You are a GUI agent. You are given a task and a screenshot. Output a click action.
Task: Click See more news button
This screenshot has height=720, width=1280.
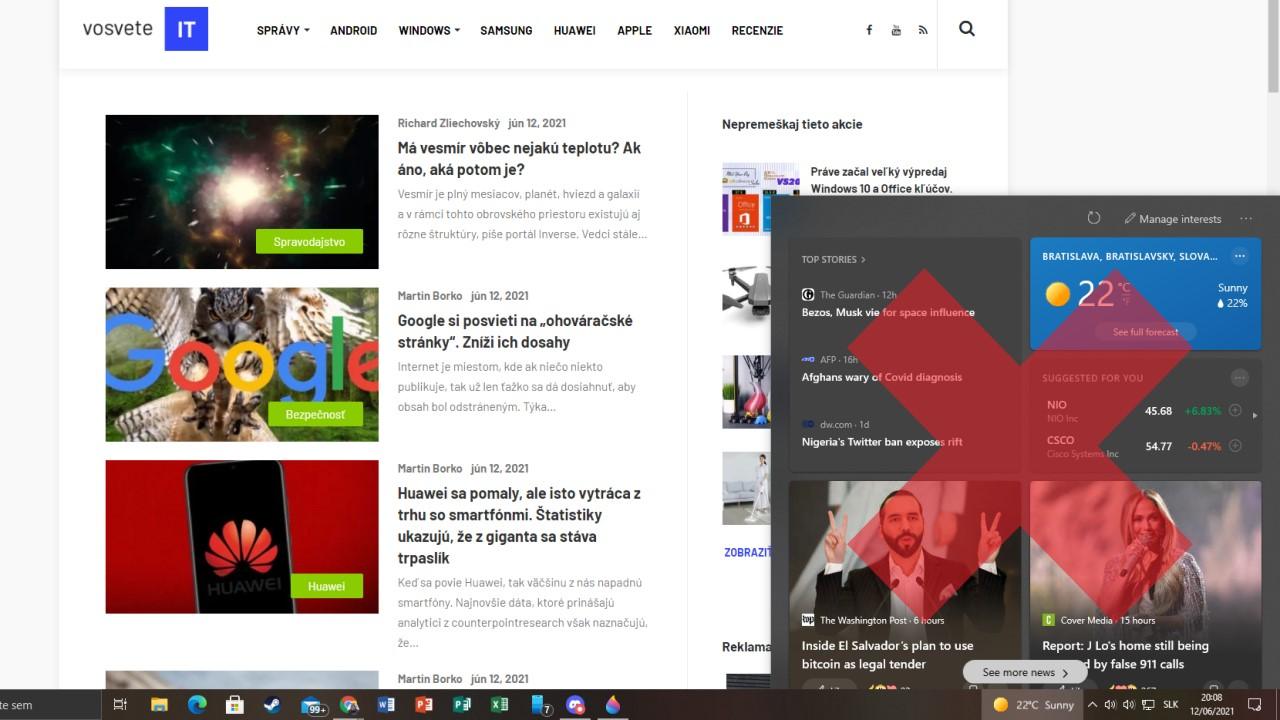1025,672
